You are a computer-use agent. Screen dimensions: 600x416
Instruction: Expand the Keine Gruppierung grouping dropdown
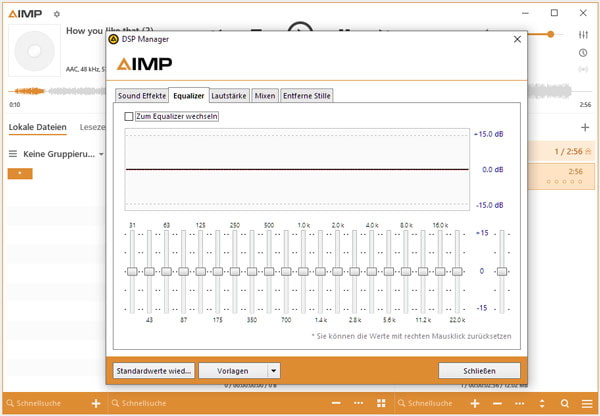102,154
